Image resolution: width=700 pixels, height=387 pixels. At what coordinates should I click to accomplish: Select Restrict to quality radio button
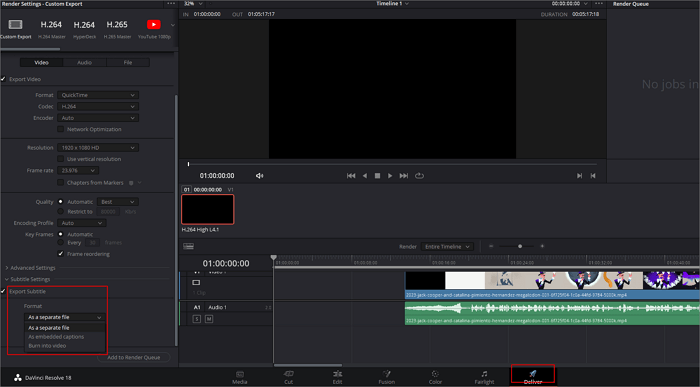[60, 212]
